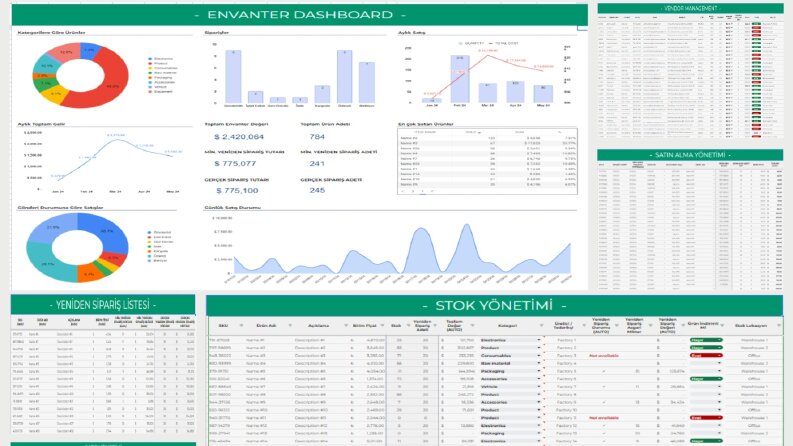Image resolution: width=793 pixels, height=446 pixels.
Task: Expand the Accessories category dropdown for Name #6
Action: tap(539, 379)
